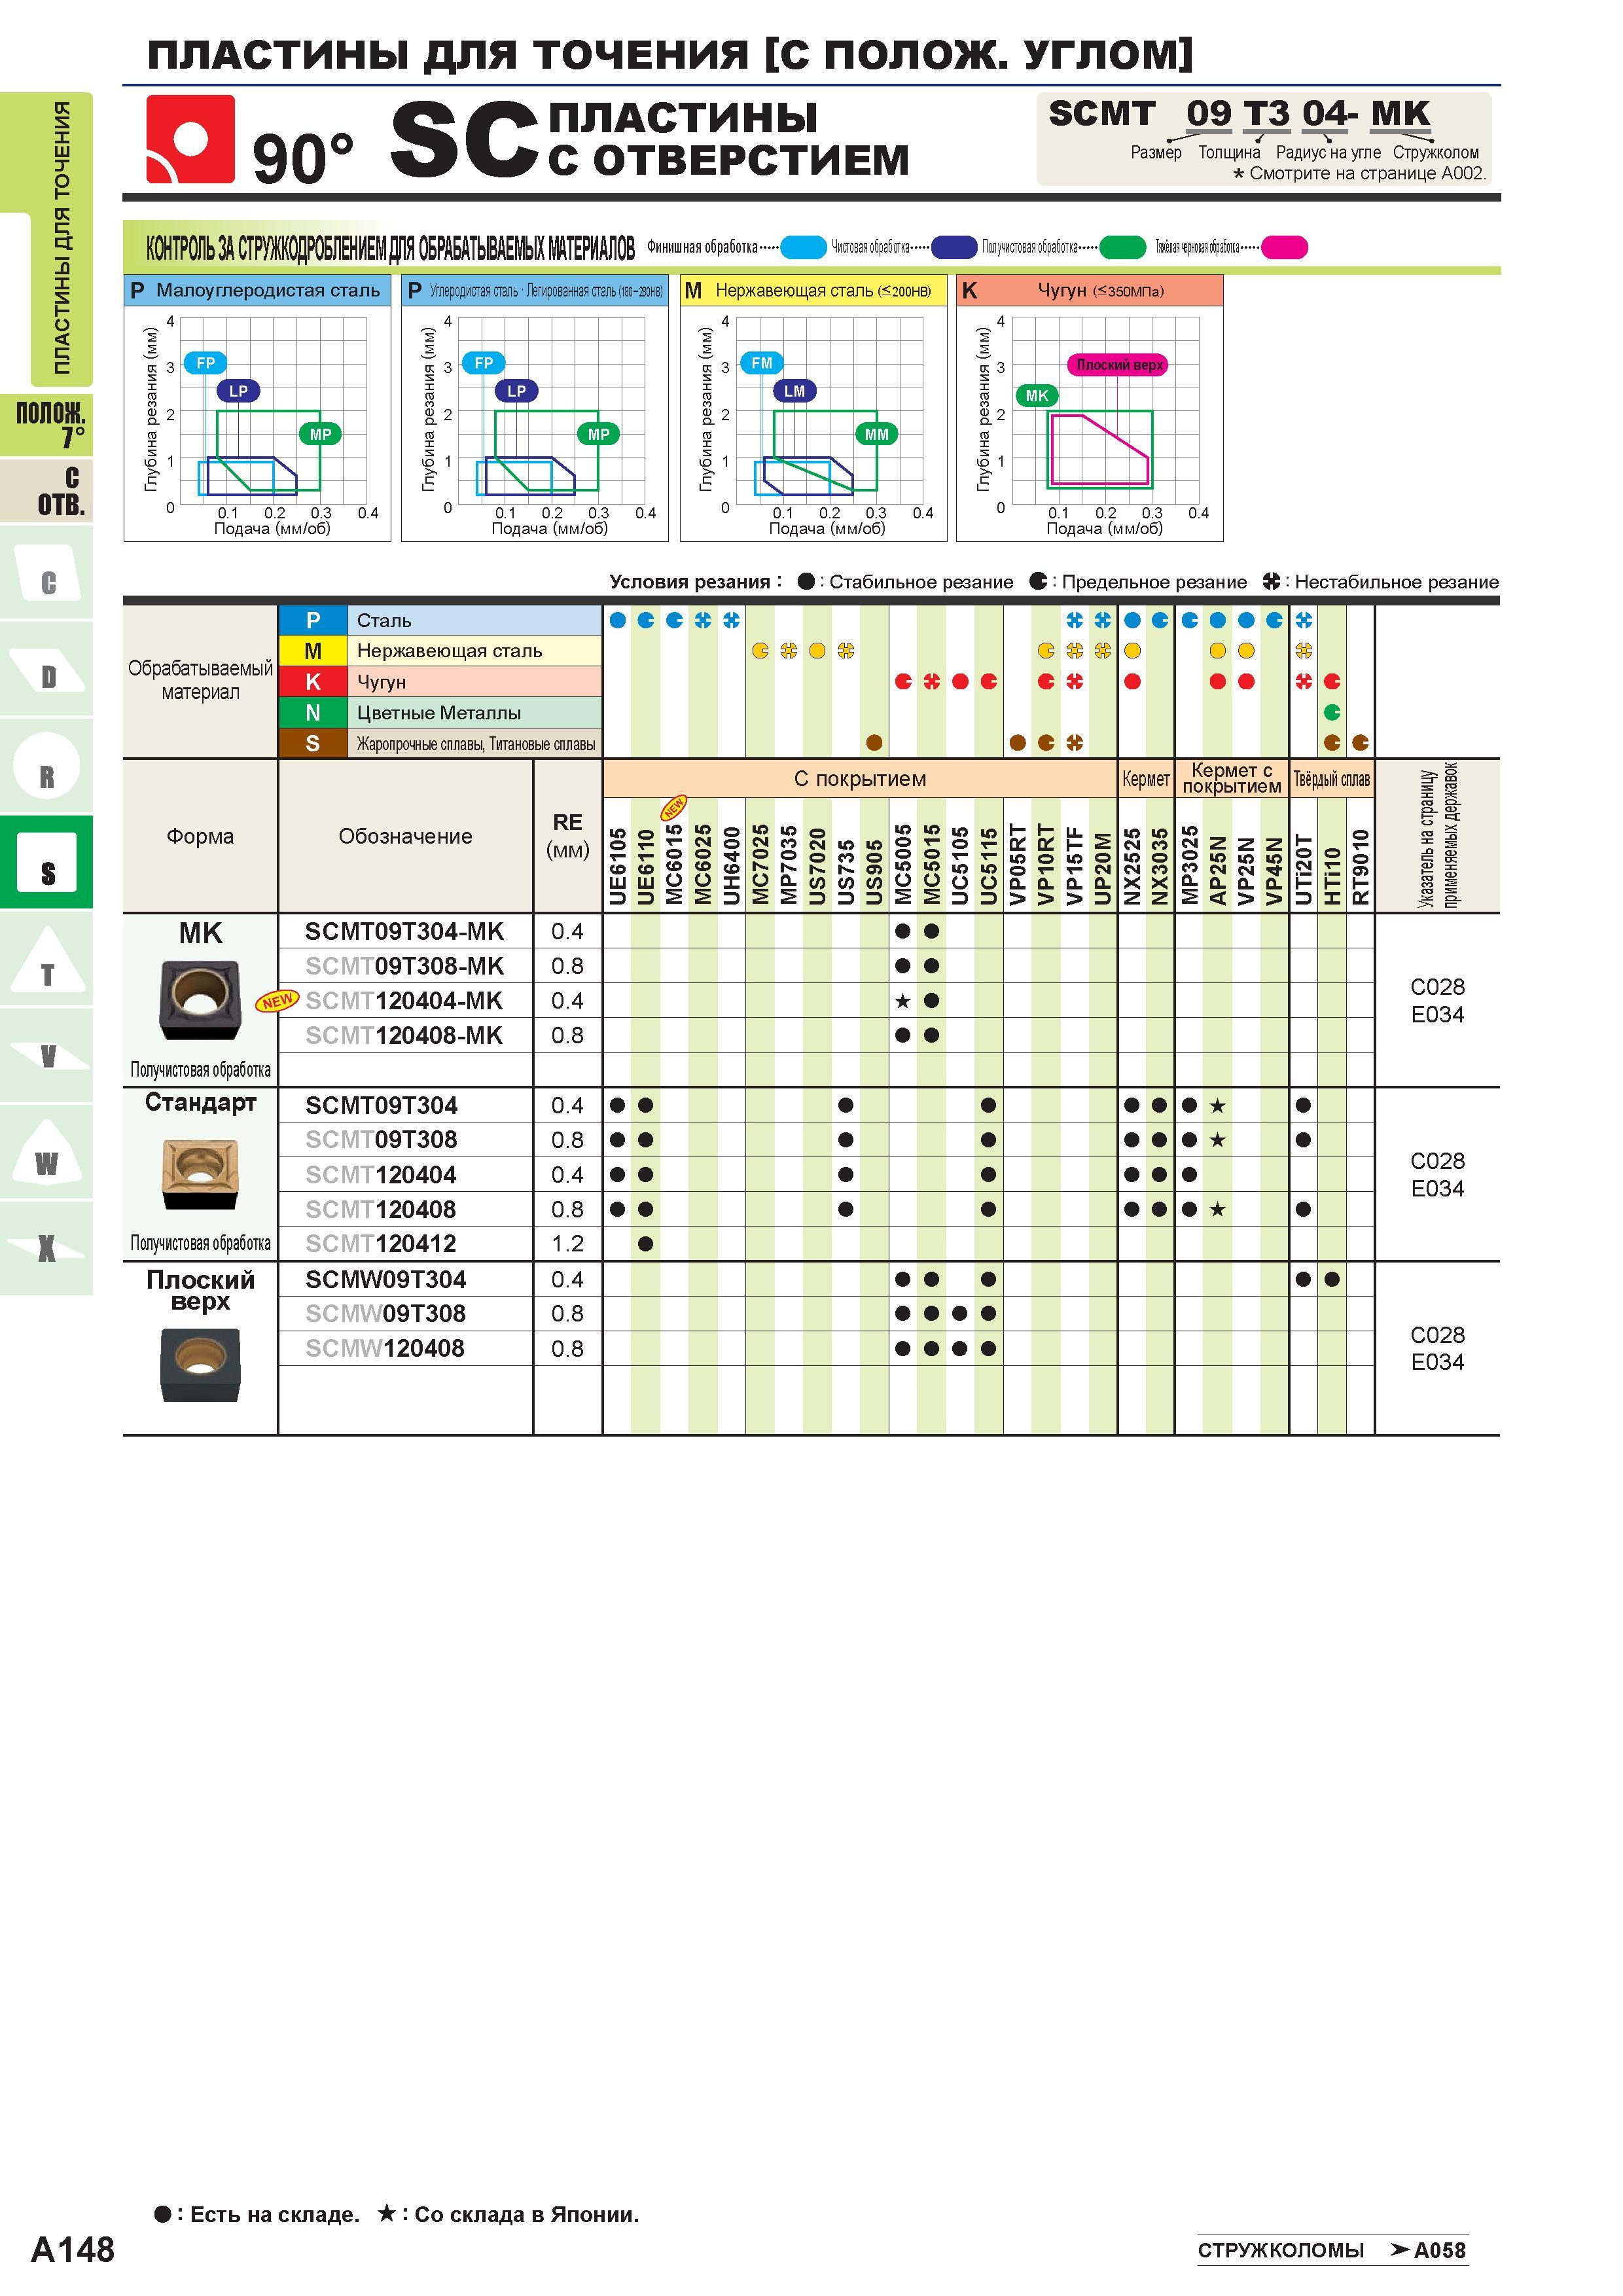This screenshot has height=2296, width=1623.
Task: Click the MM label in Нержавеющая сталь chart
Action: pos(876,434)
